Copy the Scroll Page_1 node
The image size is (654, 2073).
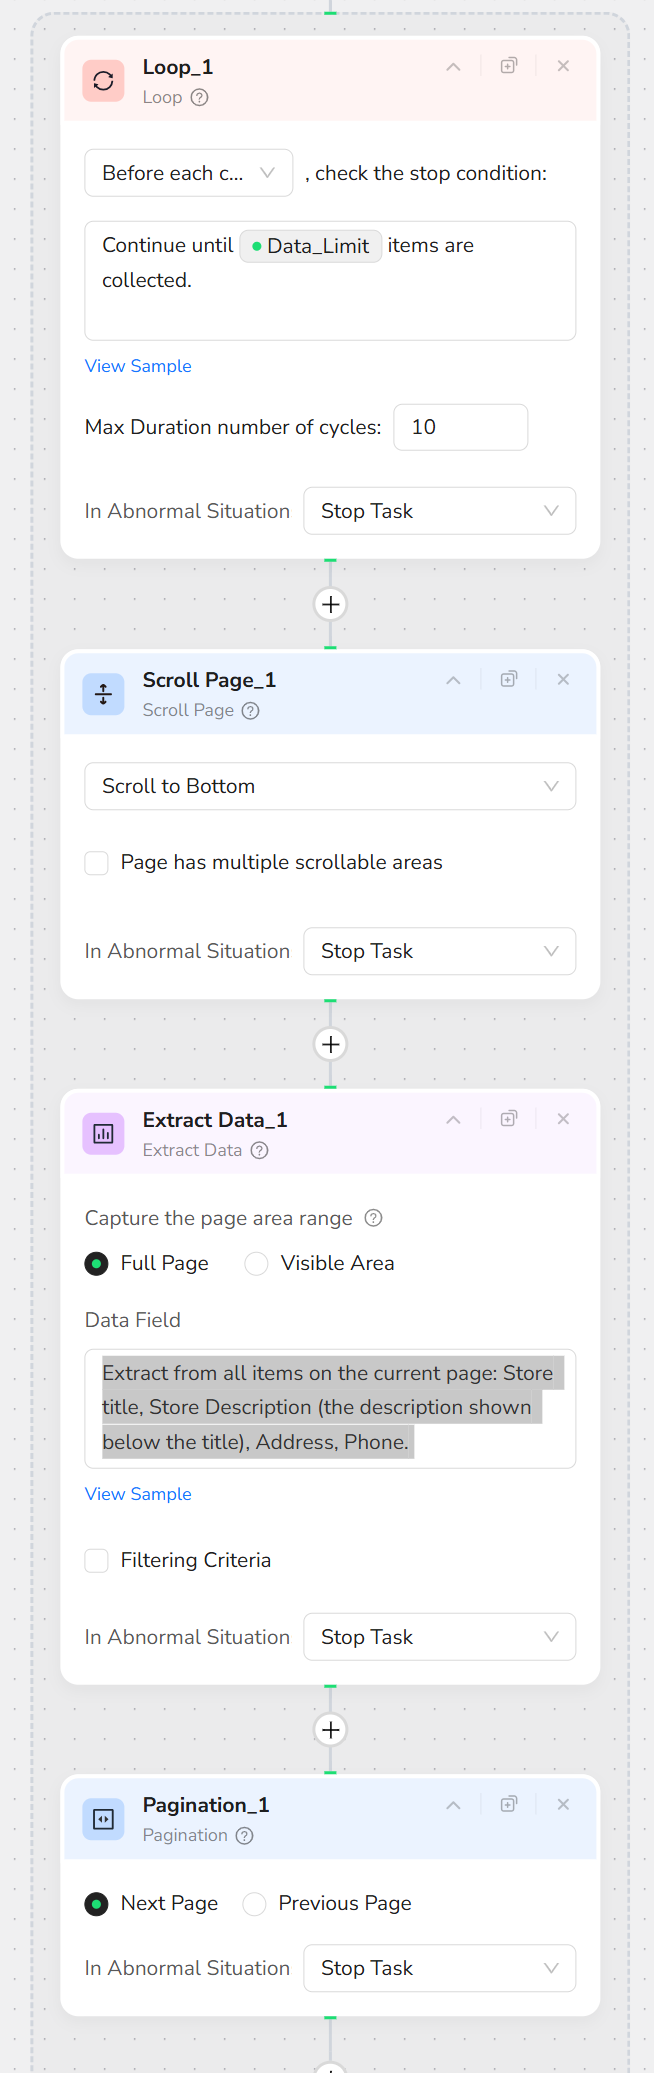pos(509,679)
